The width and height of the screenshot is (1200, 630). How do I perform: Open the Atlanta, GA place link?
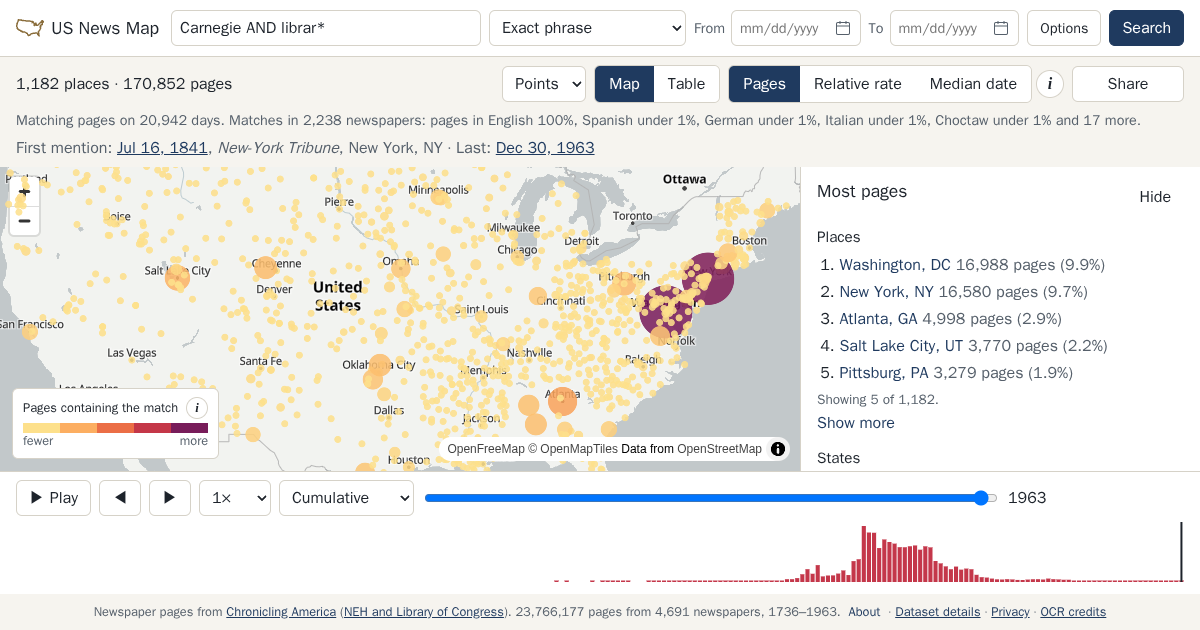click(x=878, y=319)
